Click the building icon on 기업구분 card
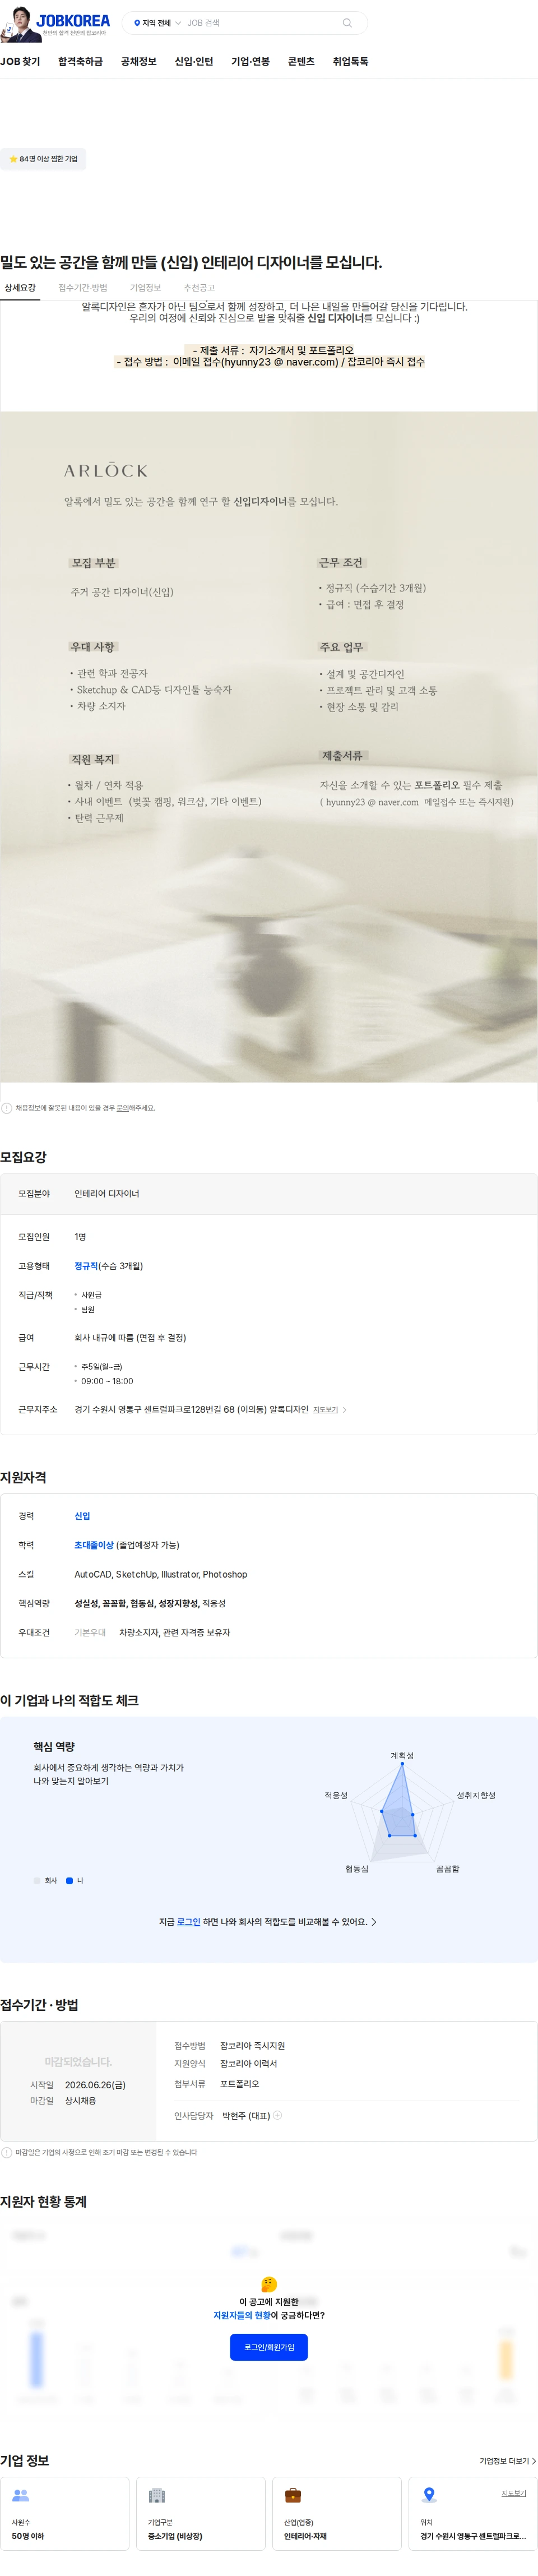This screenshot has height=2576, width=538. (156, 2495)
